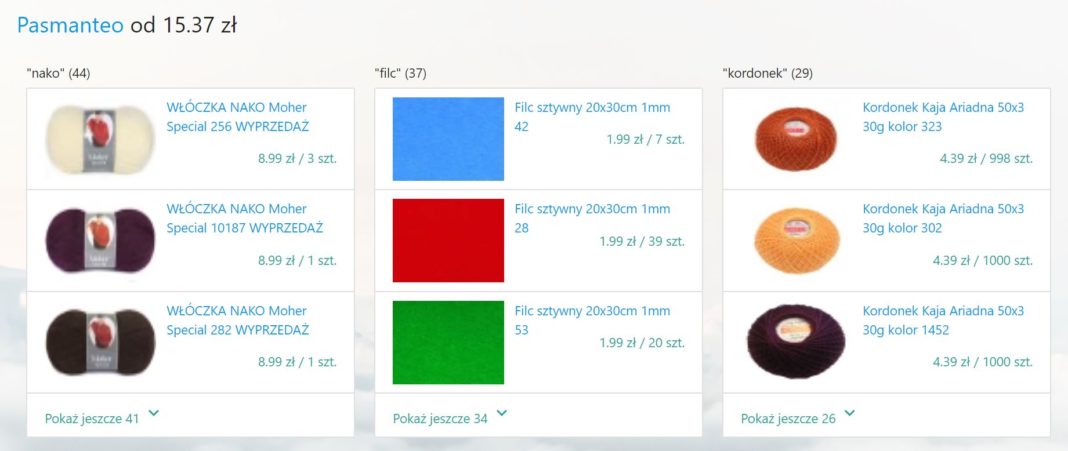
Task: Open Filc sztywny 20x30cm 1mm 42 link
Action: click(592, 117)
